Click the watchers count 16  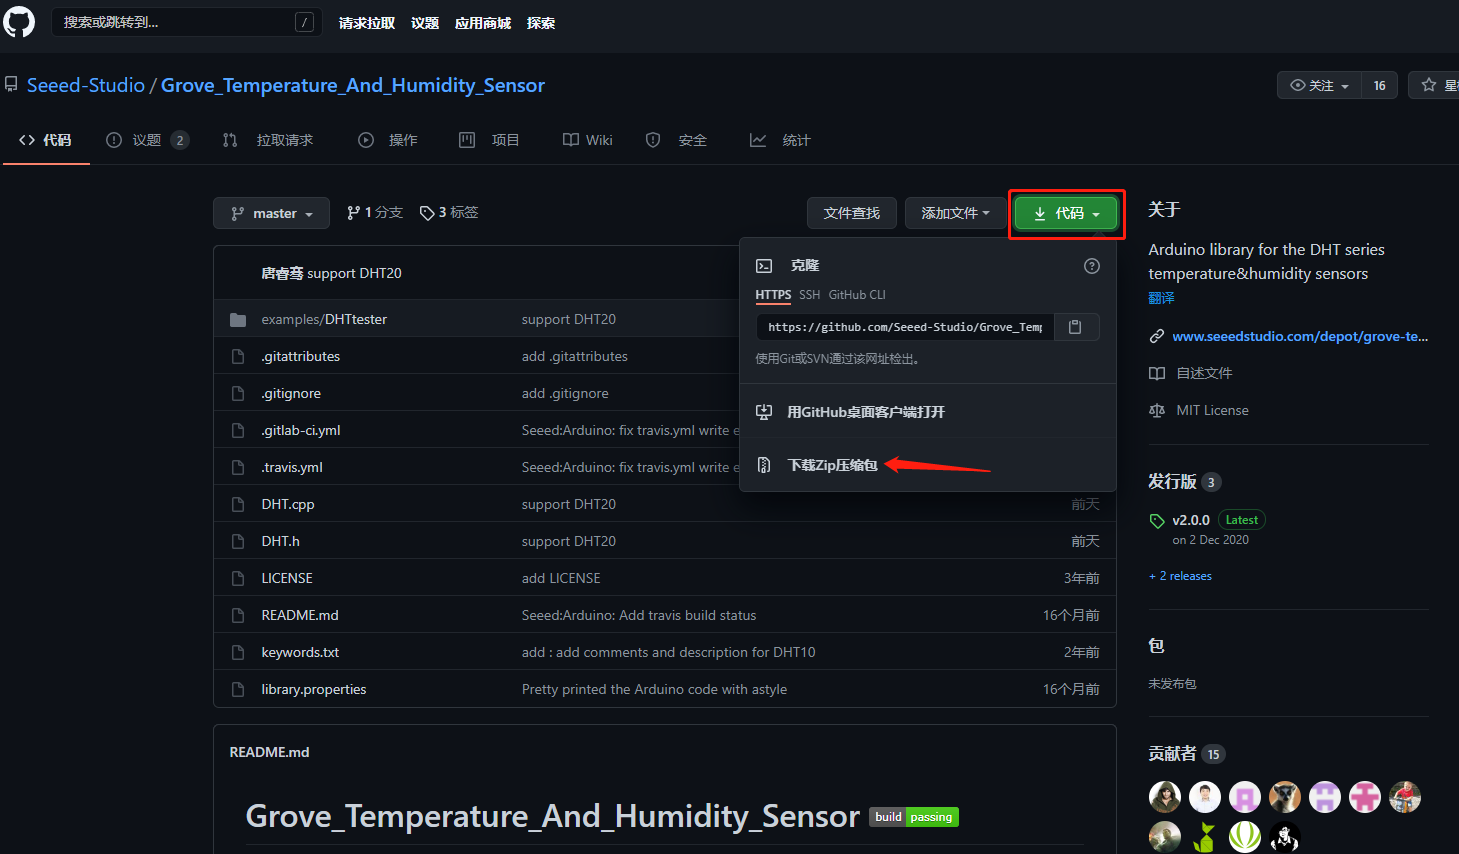click(1379, 86)
